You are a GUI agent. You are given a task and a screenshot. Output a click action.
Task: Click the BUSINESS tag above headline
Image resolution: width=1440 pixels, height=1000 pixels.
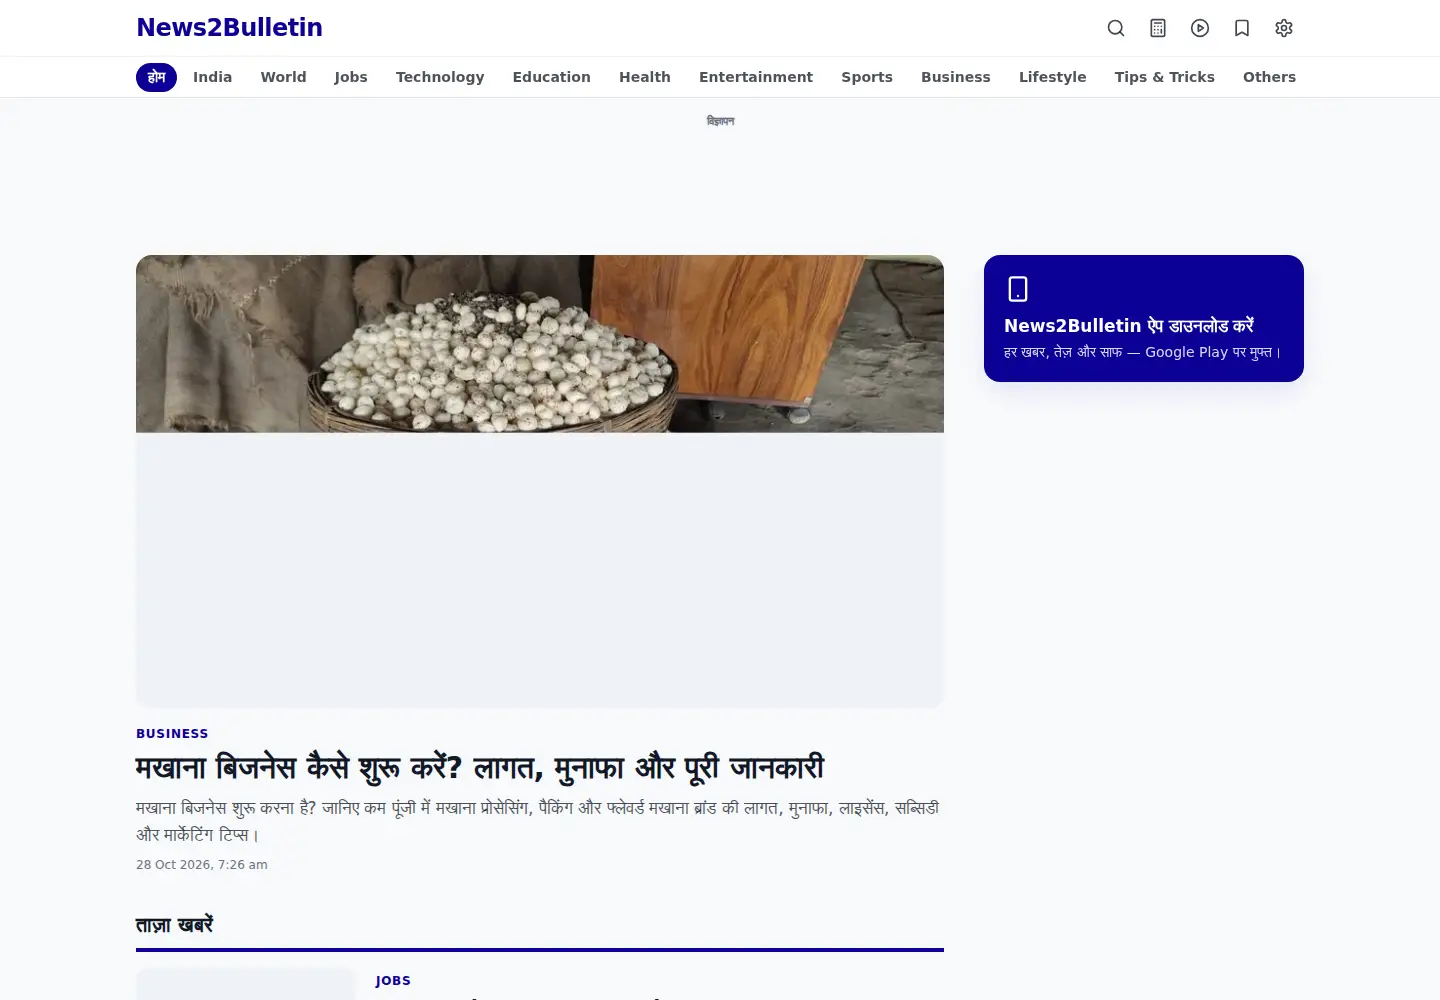pos(172,733)
